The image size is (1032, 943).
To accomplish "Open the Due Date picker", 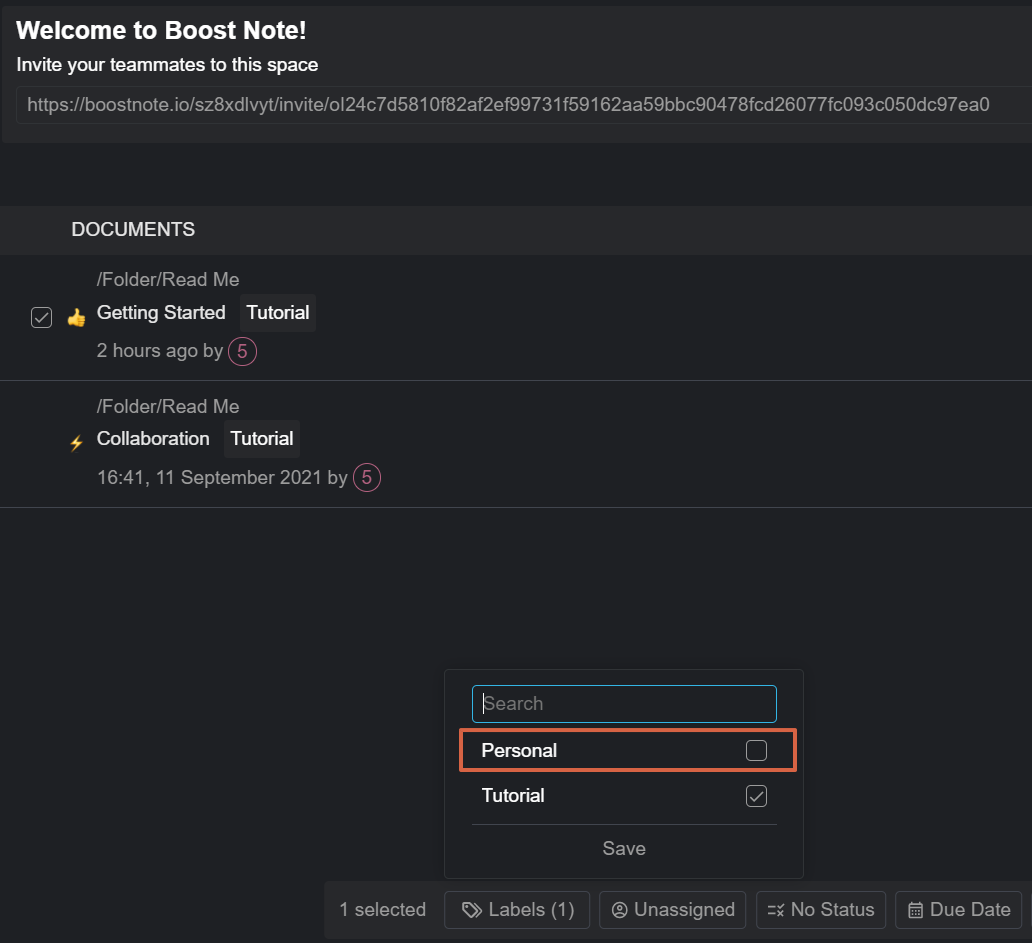I will pos(959,909).
